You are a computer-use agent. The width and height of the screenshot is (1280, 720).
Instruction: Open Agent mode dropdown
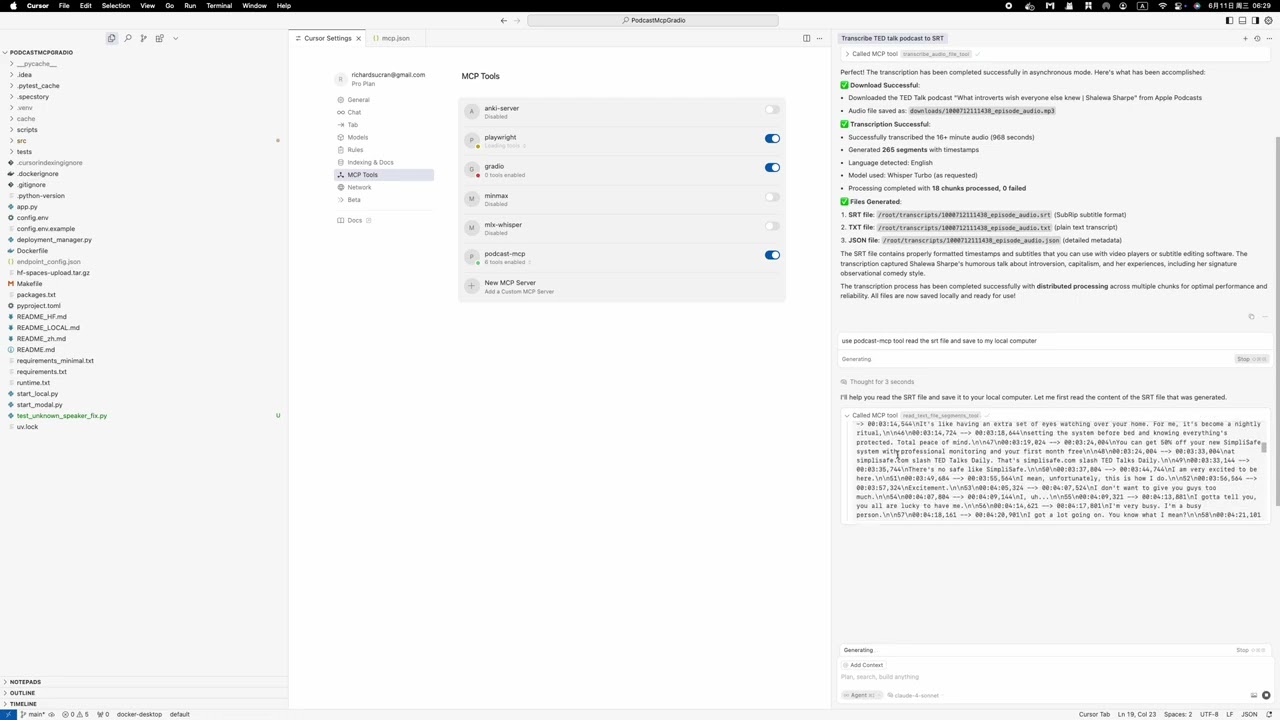coord(862,695)
